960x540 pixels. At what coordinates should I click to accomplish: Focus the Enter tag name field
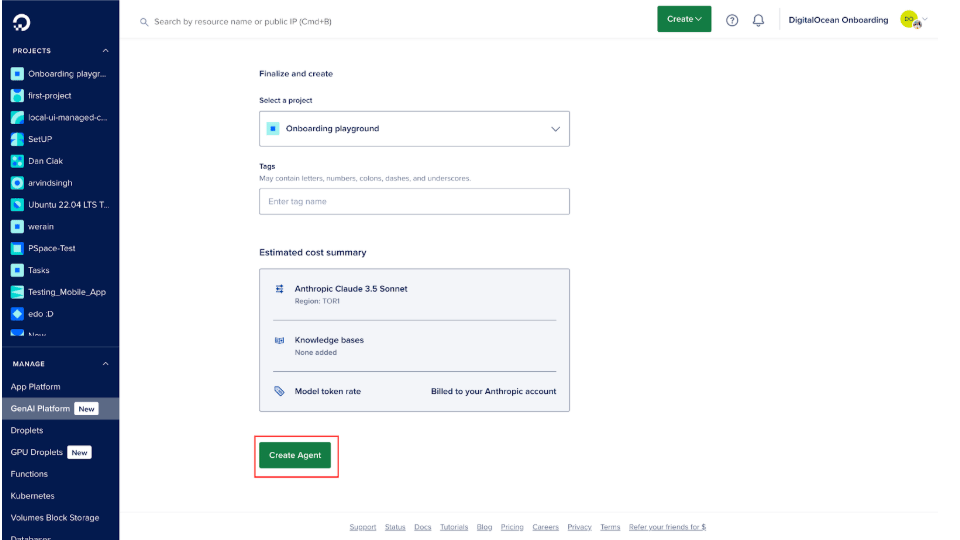point(414,201)
